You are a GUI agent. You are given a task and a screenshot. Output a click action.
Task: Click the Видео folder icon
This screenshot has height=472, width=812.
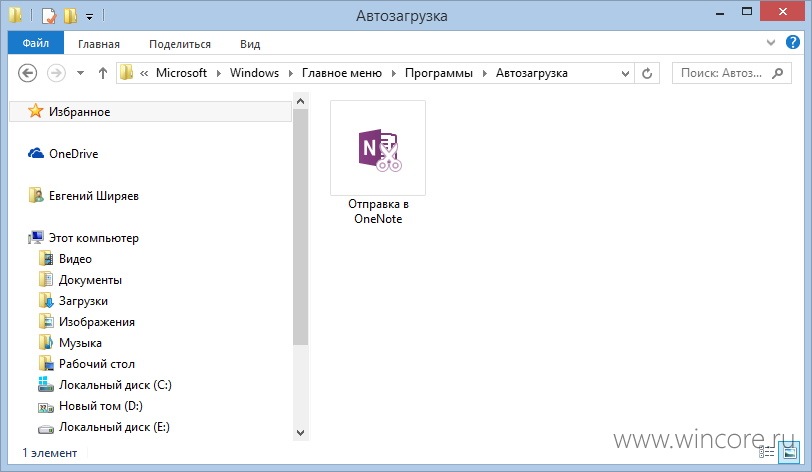click(x=46, y=259)
